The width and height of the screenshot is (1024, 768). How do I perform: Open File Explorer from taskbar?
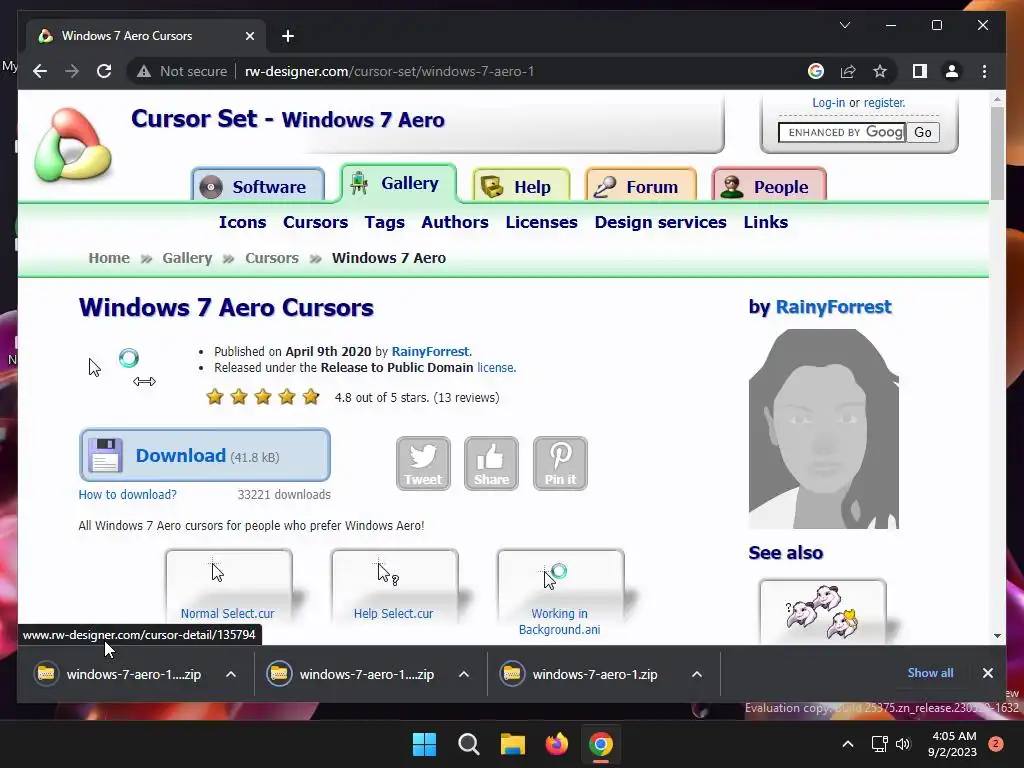pyautogui.click(x=513, y=744)
